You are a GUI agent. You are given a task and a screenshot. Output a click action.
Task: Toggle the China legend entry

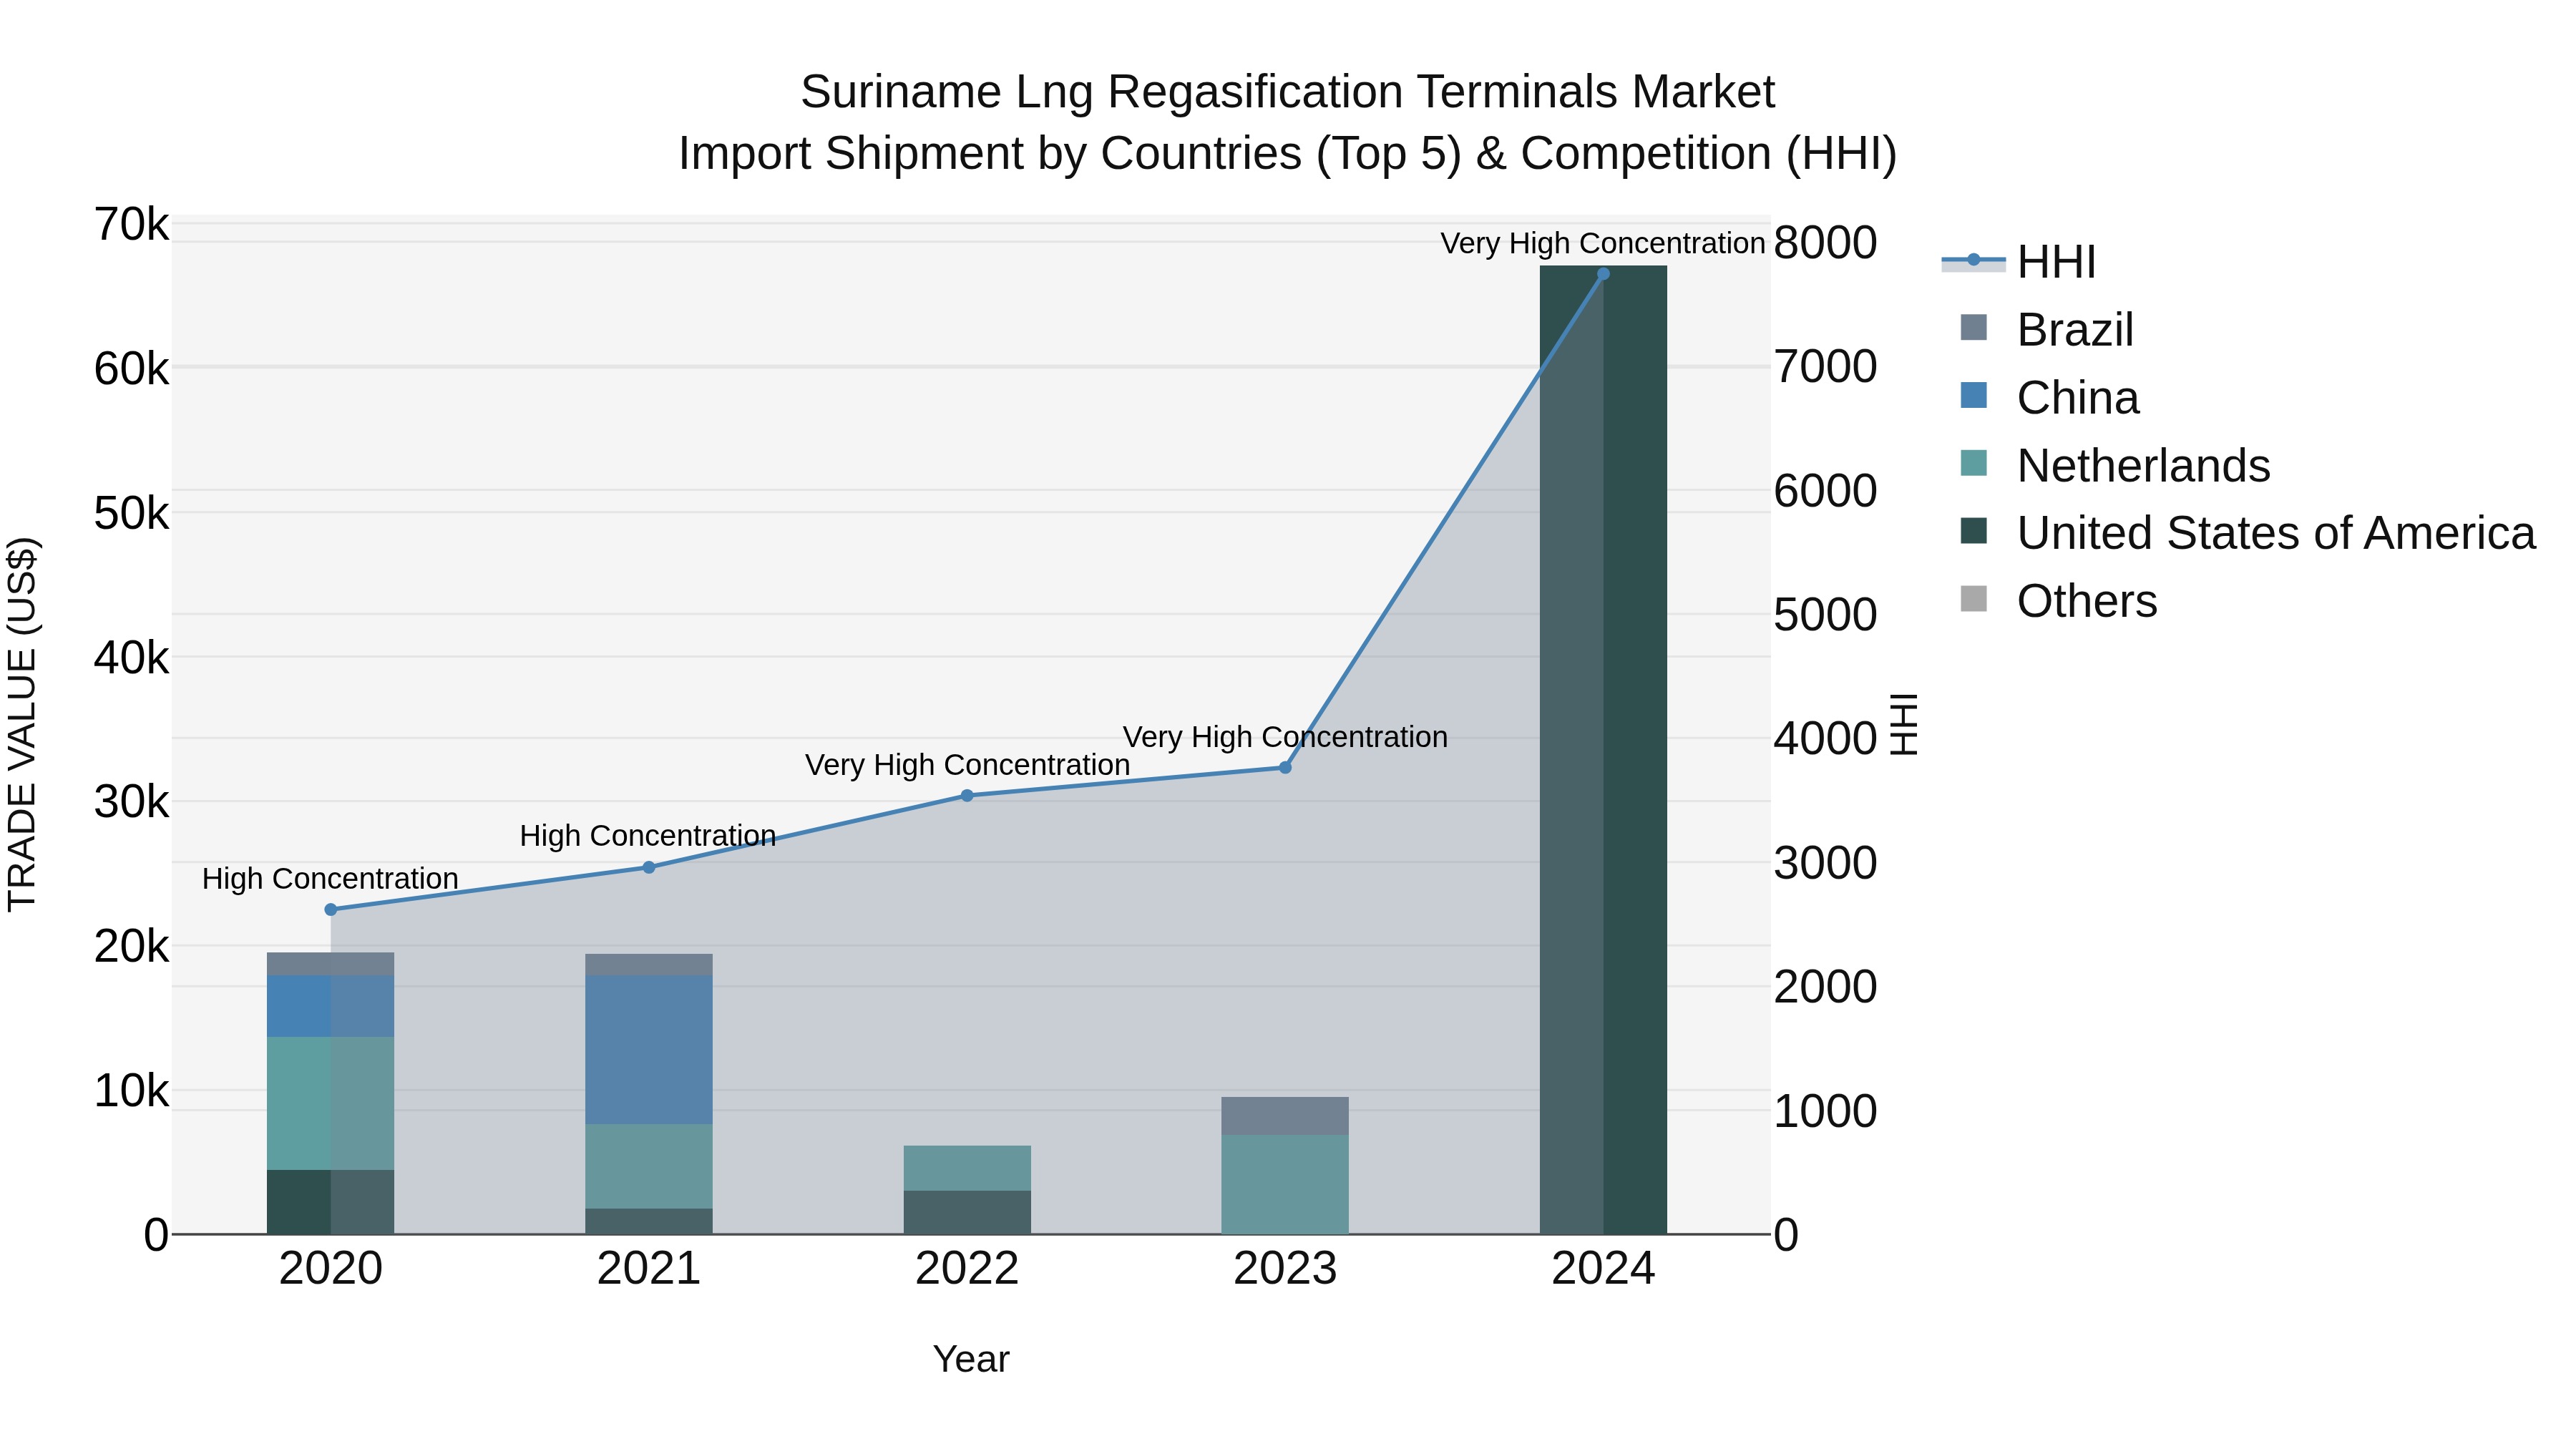pos(2049,398)
